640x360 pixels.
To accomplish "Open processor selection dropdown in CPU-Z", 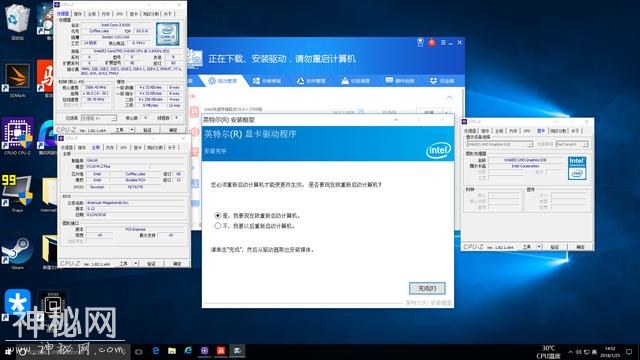I will (99, 118).
